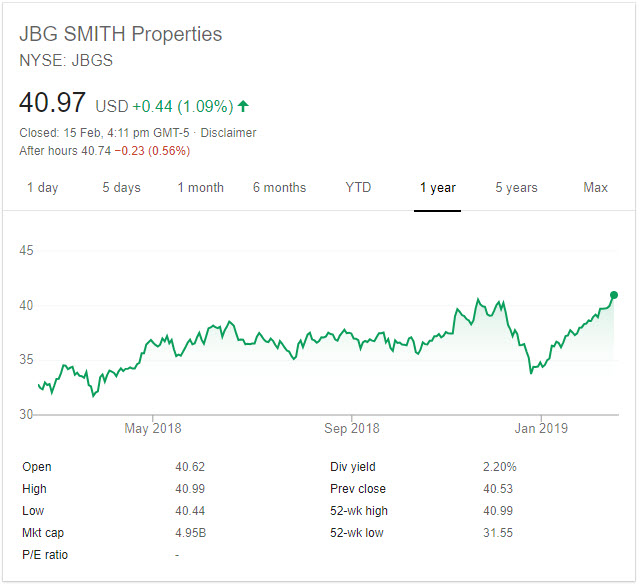Viewport: 640px width, 587px height.
Task: Open the Max range tab
Action: [x=596, y=188]
